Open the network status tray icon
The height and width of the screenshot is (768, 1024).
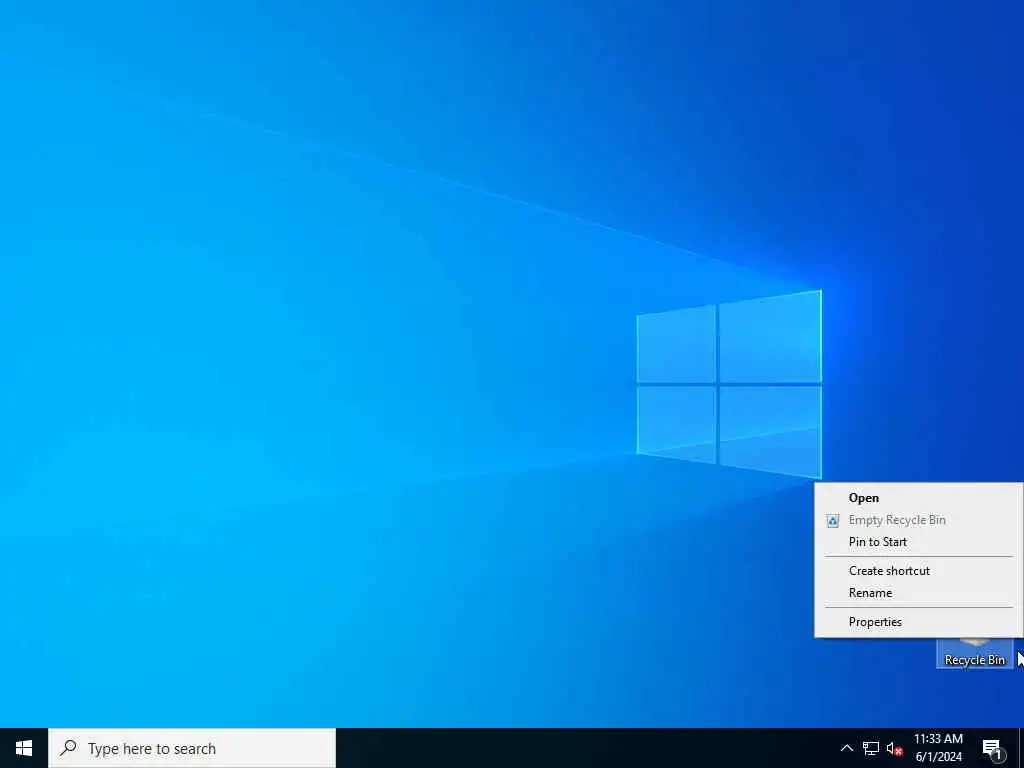point(871,748)
